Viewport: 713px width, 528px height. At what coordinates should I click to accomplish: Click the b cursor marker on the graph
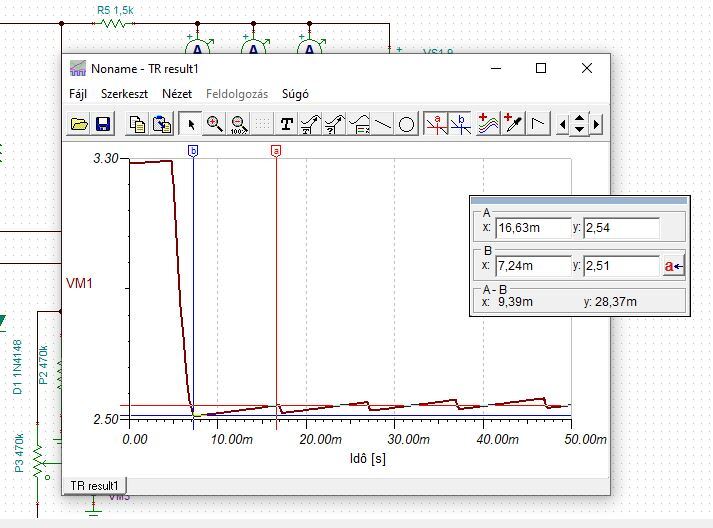point(193,151)
